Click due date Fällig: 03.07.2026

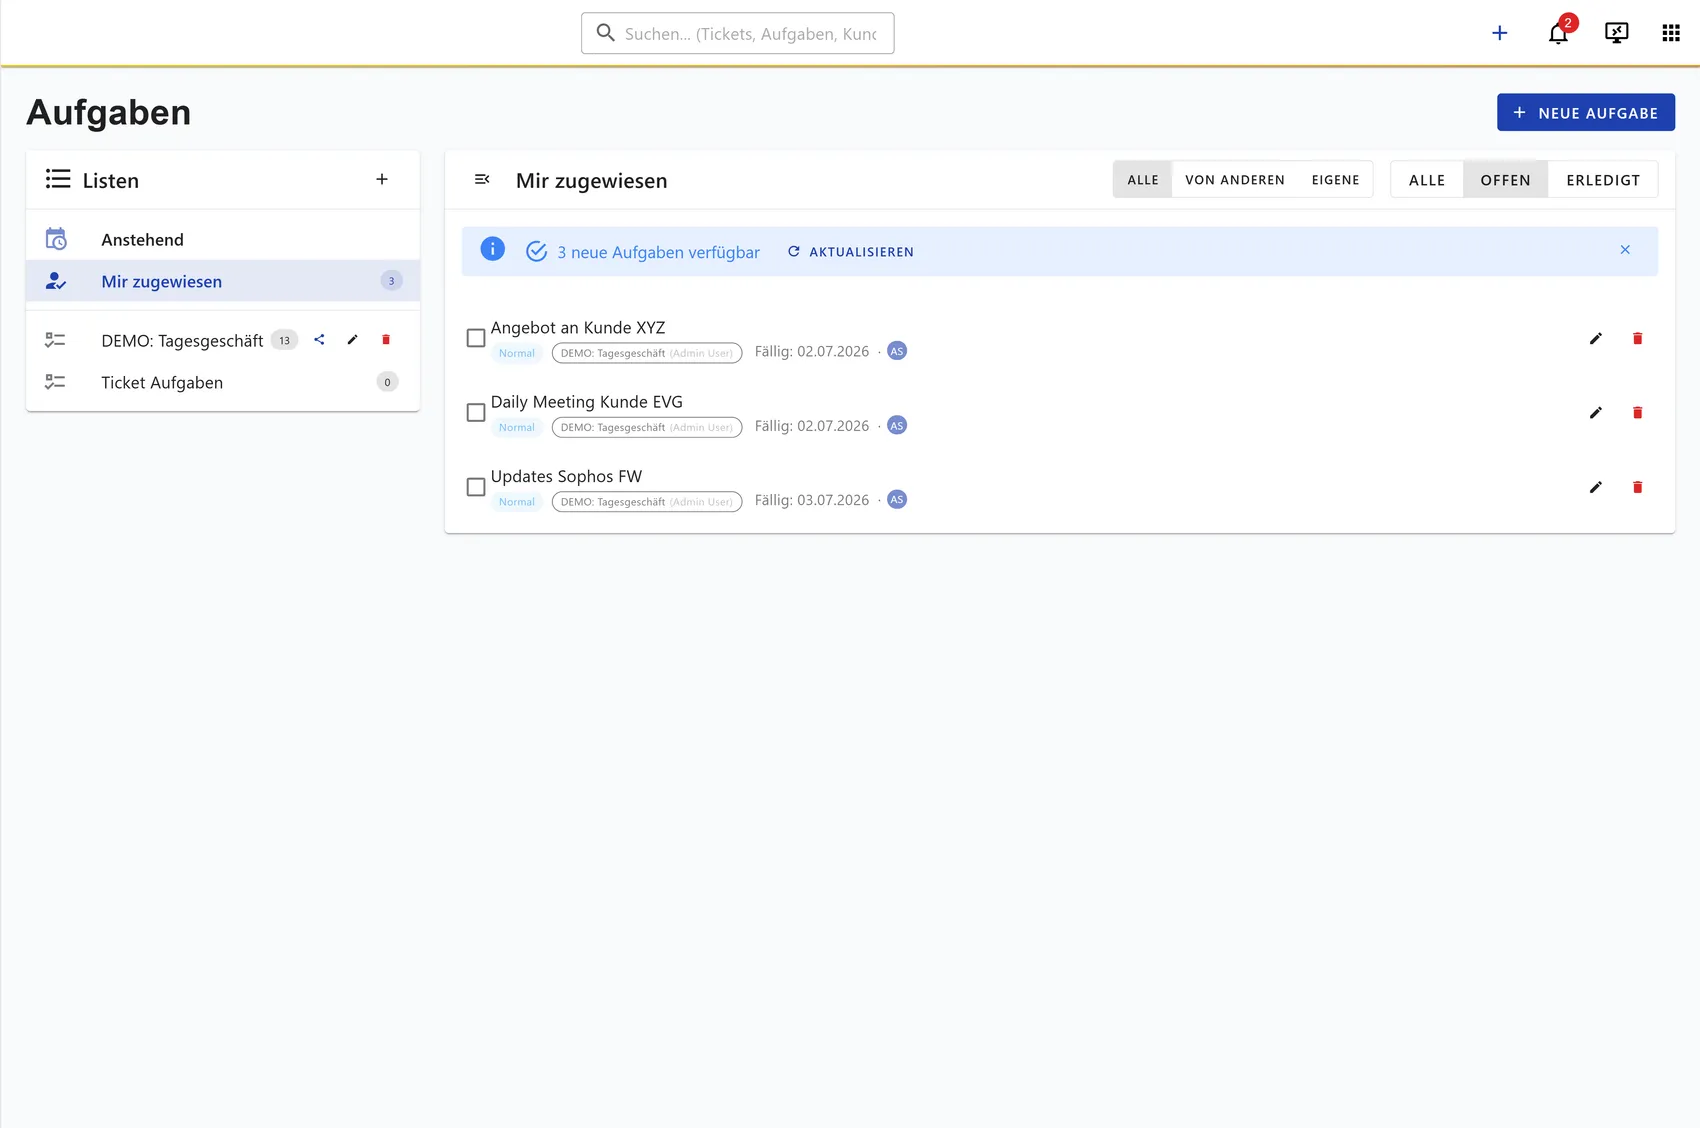tap(812, 500)
